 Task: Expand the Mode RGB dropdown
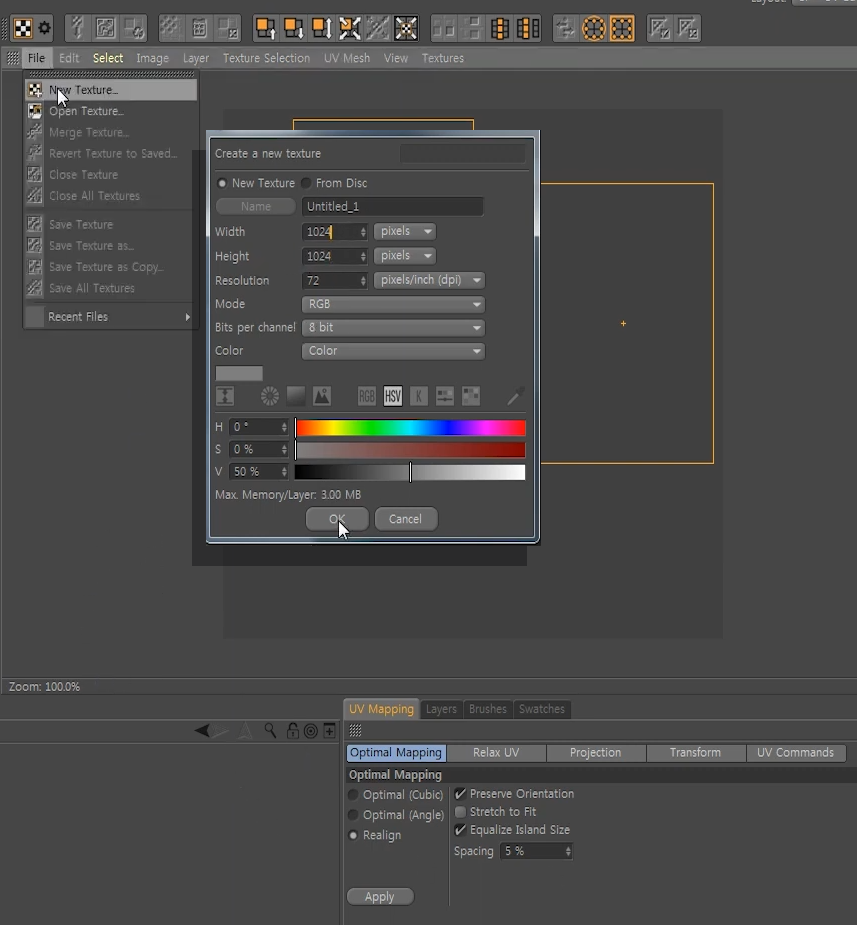393,304
